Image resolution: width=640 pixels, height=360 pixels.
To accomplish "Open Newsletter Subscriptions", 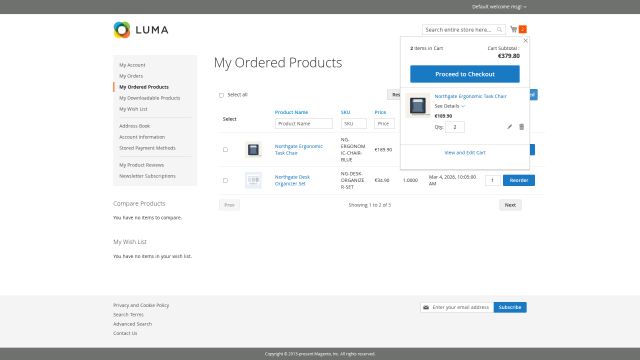I will point(147,176).
